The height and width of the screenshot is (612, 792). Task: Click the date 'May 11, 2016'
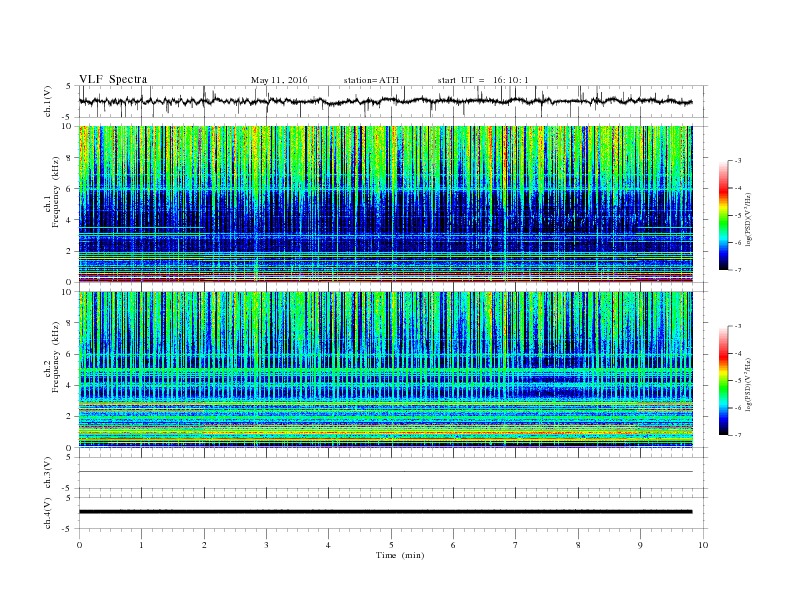[279, 80]
